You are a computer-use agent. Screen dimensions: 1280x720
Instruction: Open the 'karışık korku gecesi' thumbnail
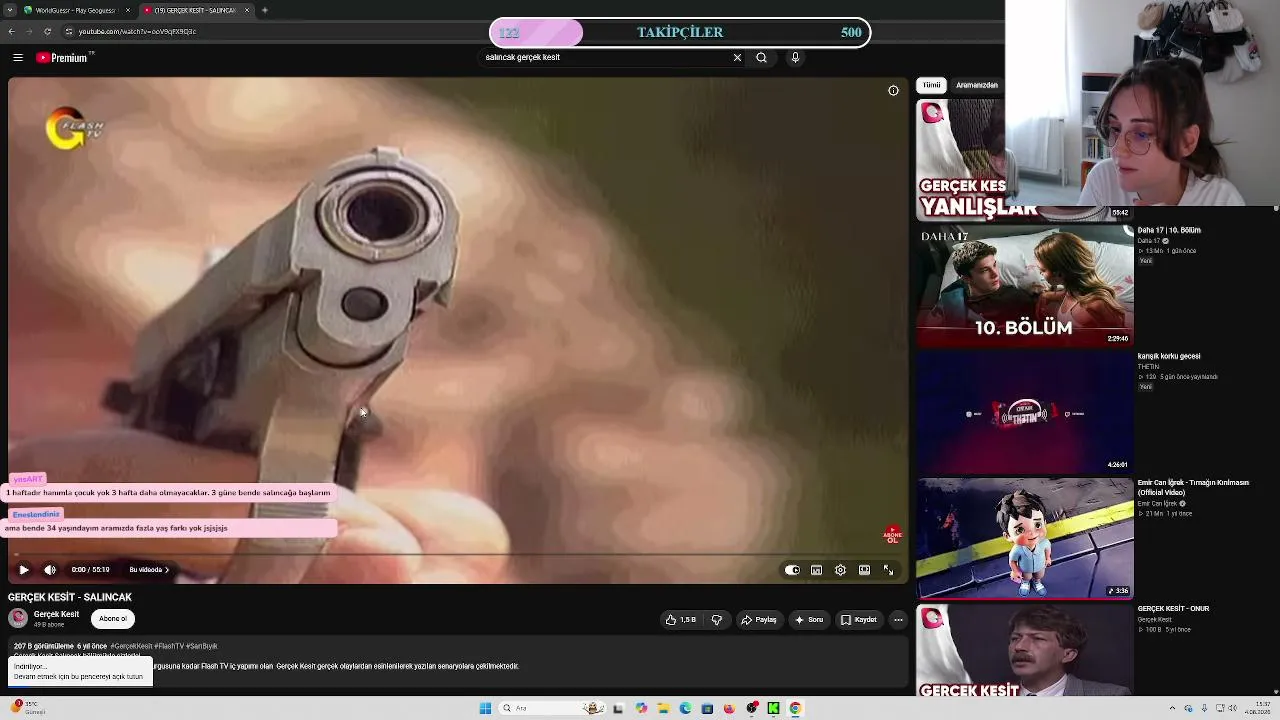pyautogui.click(x=1025, y=412)
